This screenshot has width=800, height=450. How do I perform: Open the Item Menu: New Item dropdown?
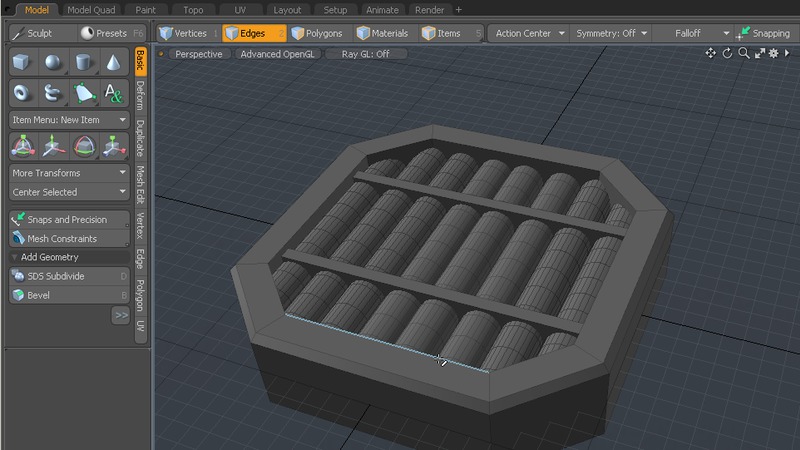[69, 119]
